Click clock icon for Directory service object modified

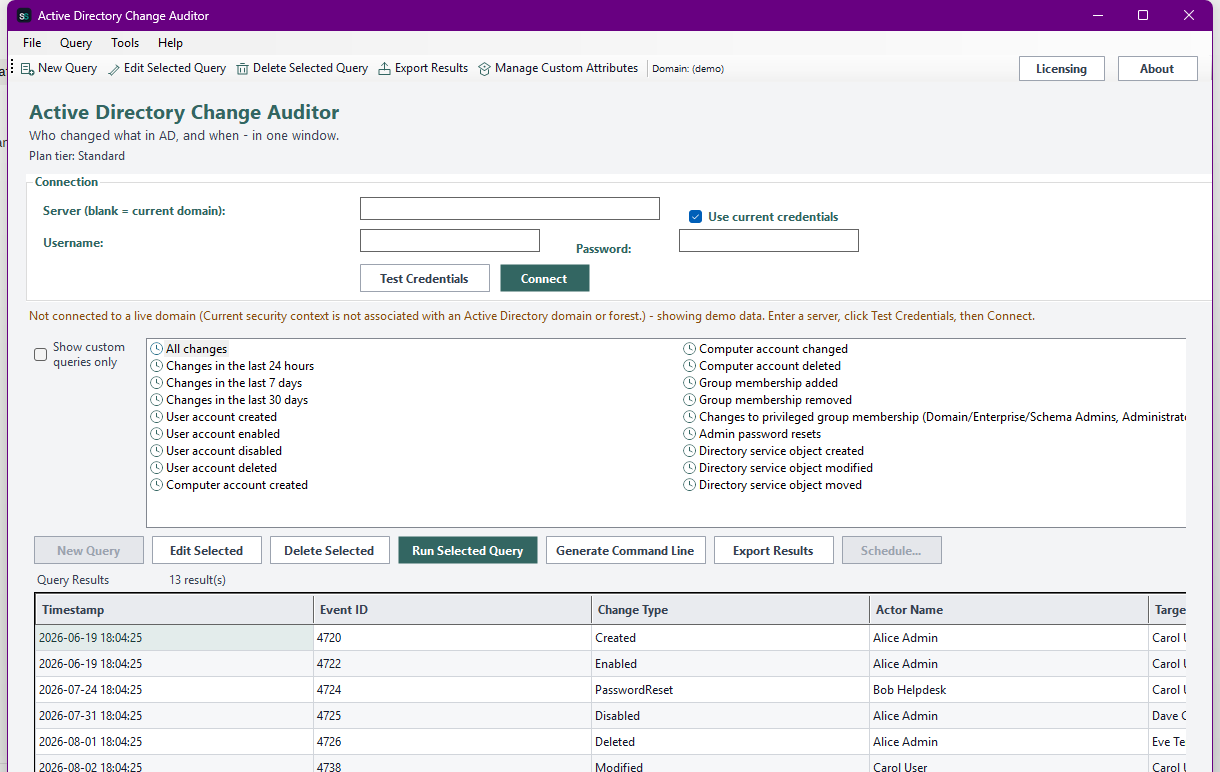[690, 468]
